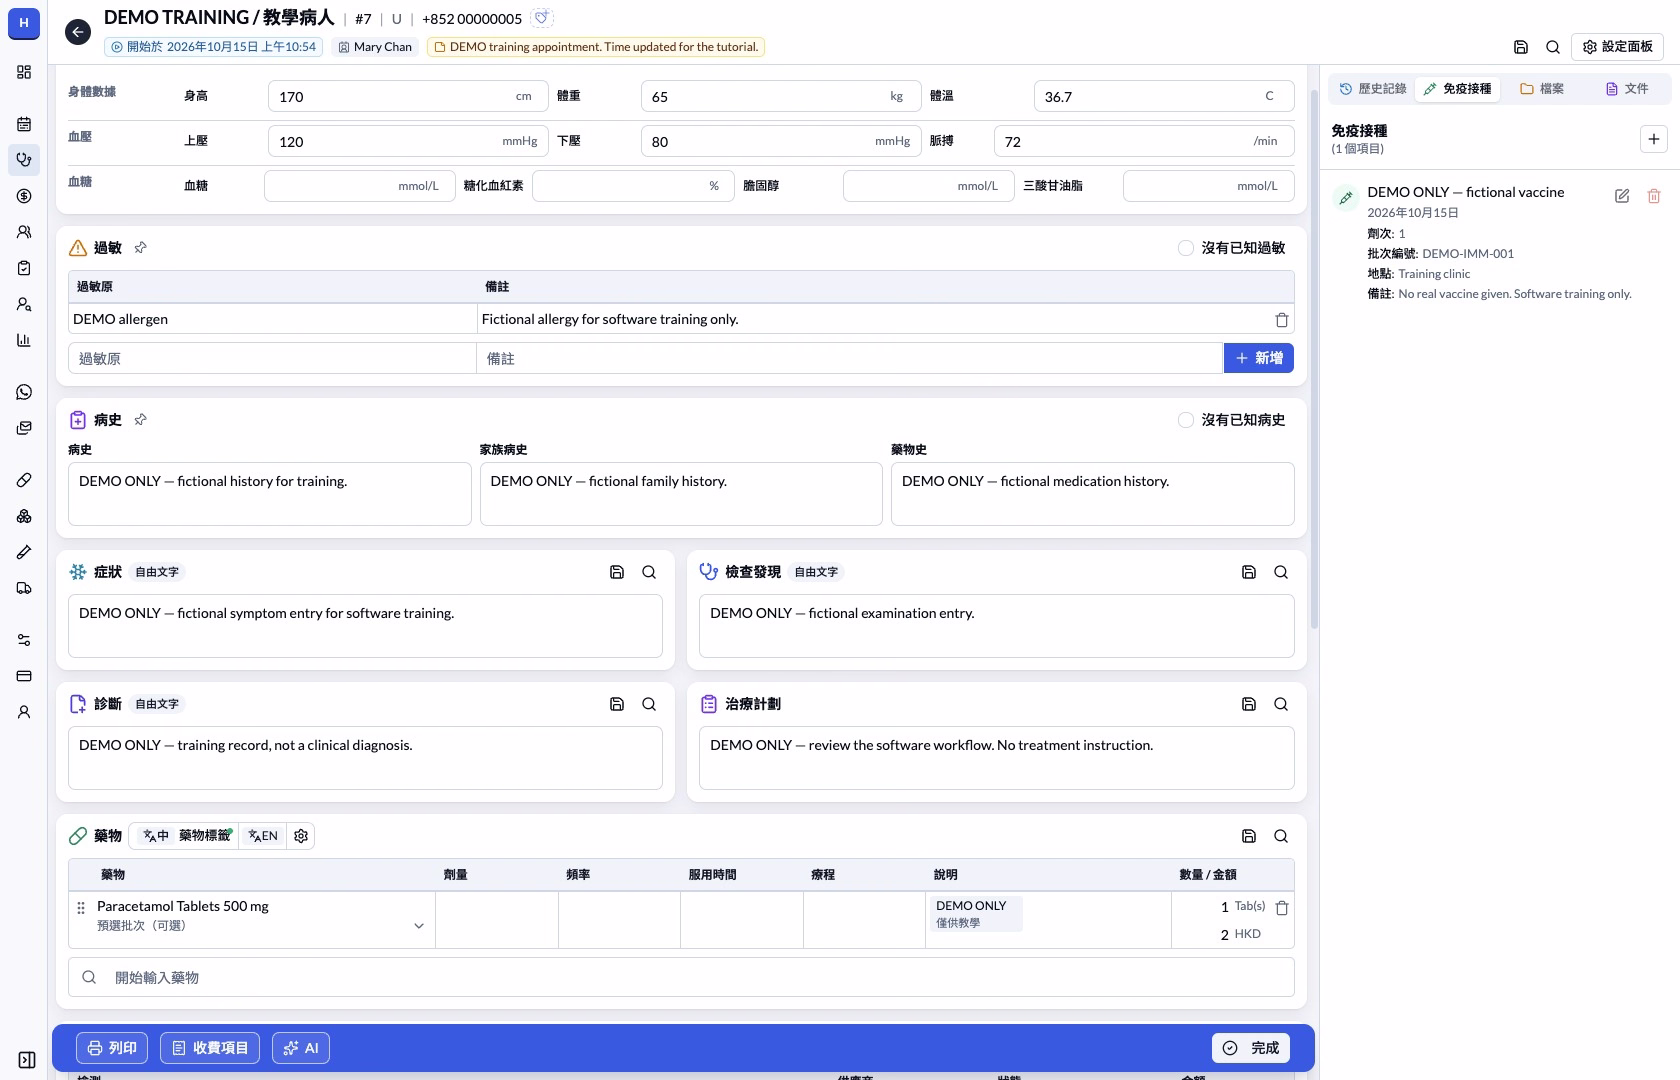Collapse the left sidebar panel
Image resolution: width=1680 pixels, height=1080 pixels.
(x=27, y=1060)
